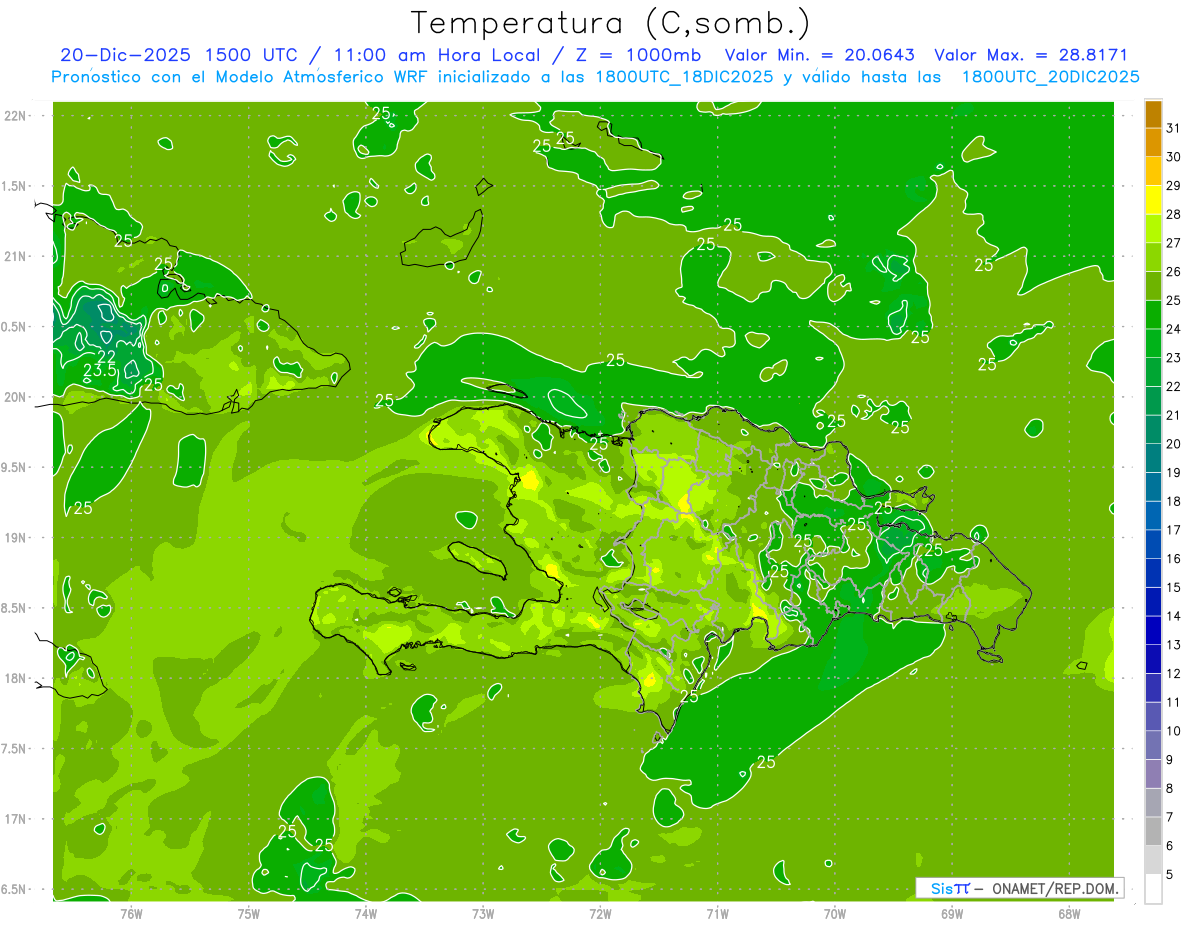Click the "8.5N" latitude axis label
Viewport: 1200px width, 927px height.
pyautogui.click(x=15, y=608)
